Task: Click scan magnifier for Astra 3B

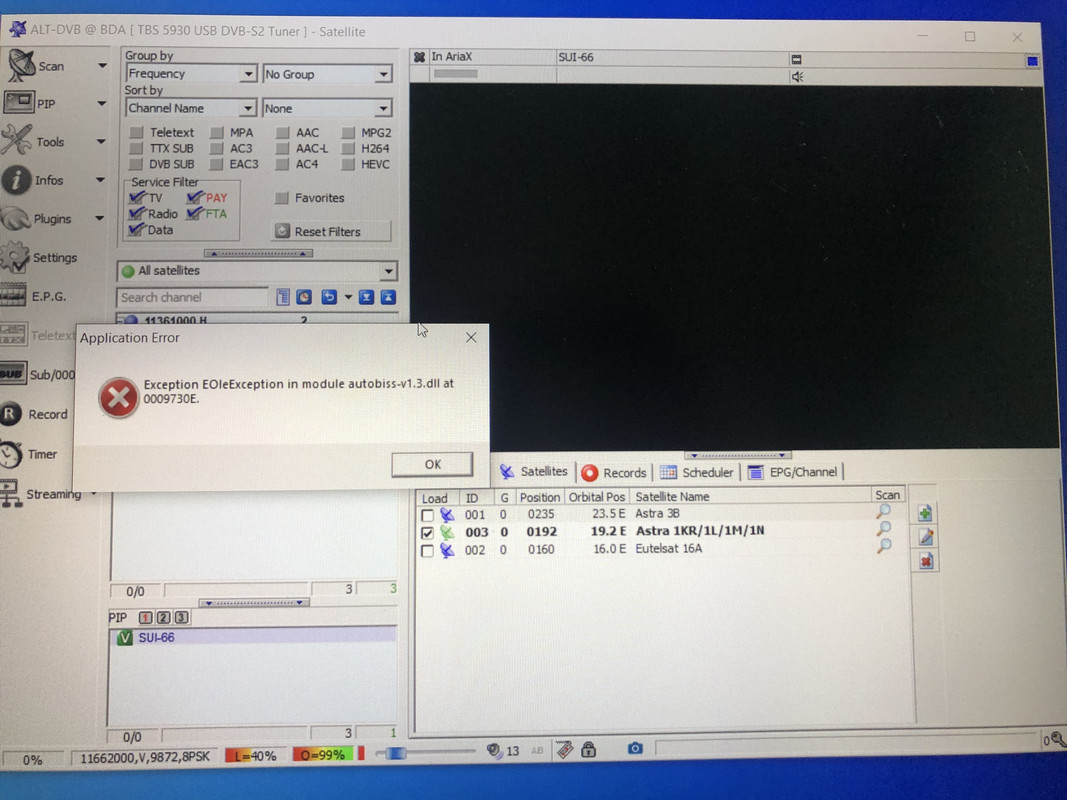Action: [884, 512]
